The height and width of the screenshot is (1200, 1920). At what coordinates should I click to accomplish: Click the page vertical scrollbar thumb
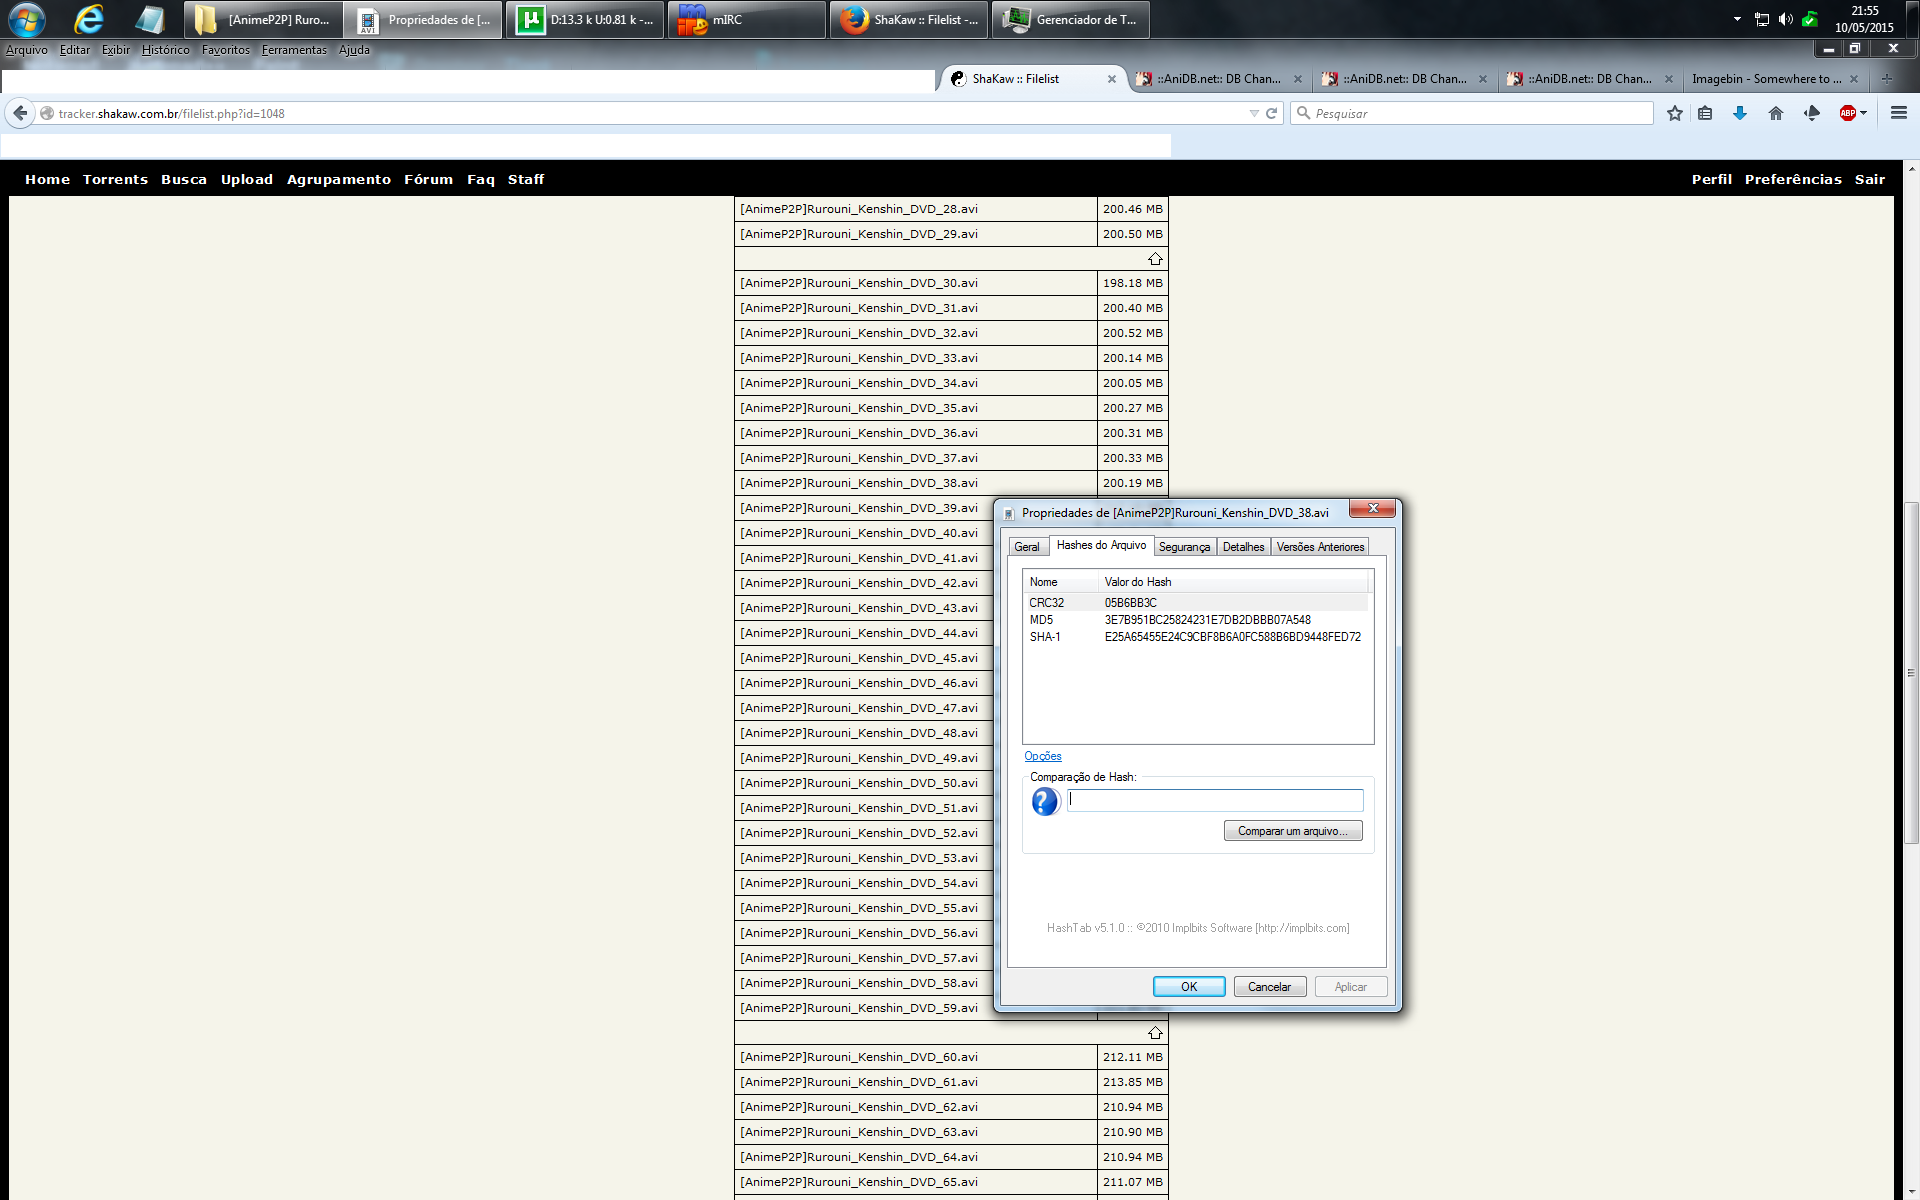click(1911, 672)
